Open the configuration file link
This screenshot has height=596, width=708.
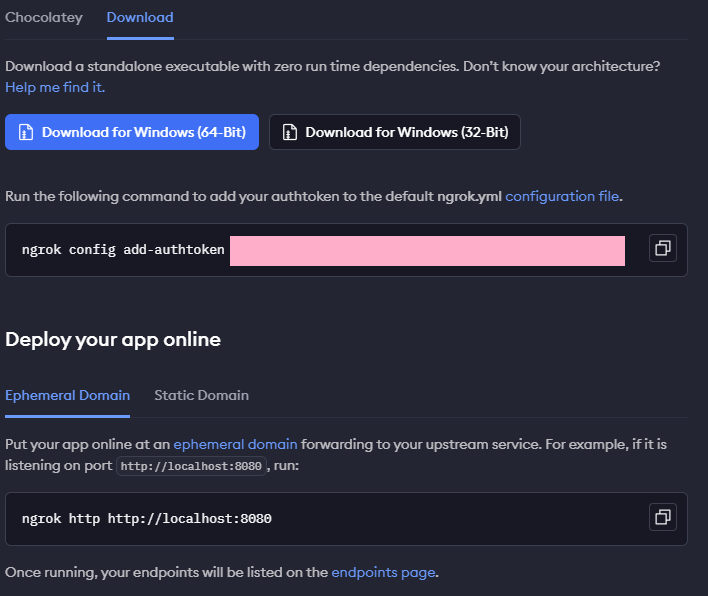point(562,196)
